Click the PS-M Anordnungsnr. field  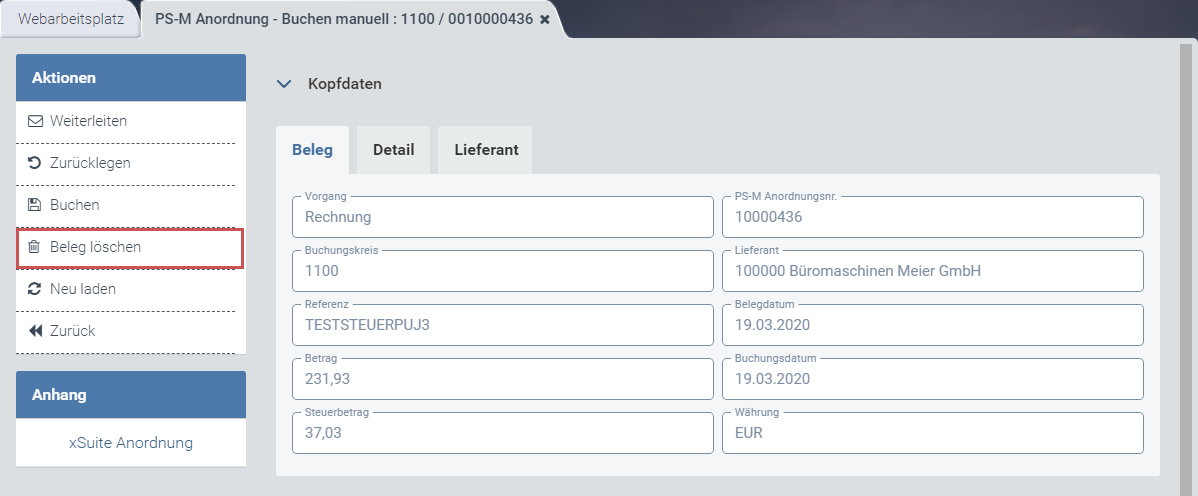click(932, 217)
